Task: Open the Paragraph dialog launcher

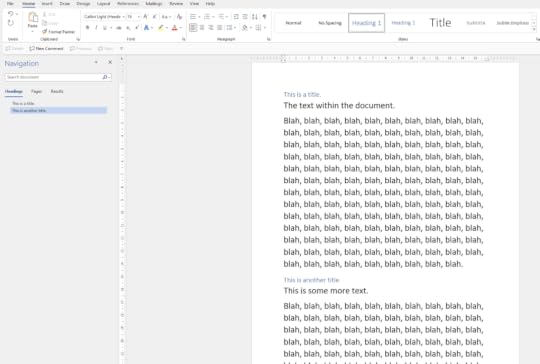Action: click(x=269, y=39)
